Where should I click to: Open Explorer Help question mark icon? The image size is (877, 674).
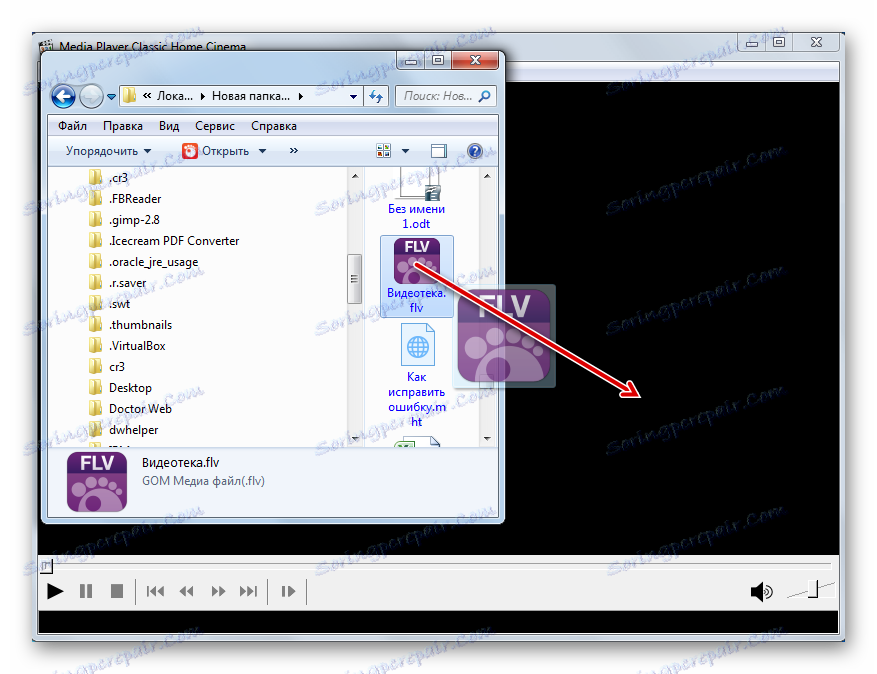pos(475,150)
